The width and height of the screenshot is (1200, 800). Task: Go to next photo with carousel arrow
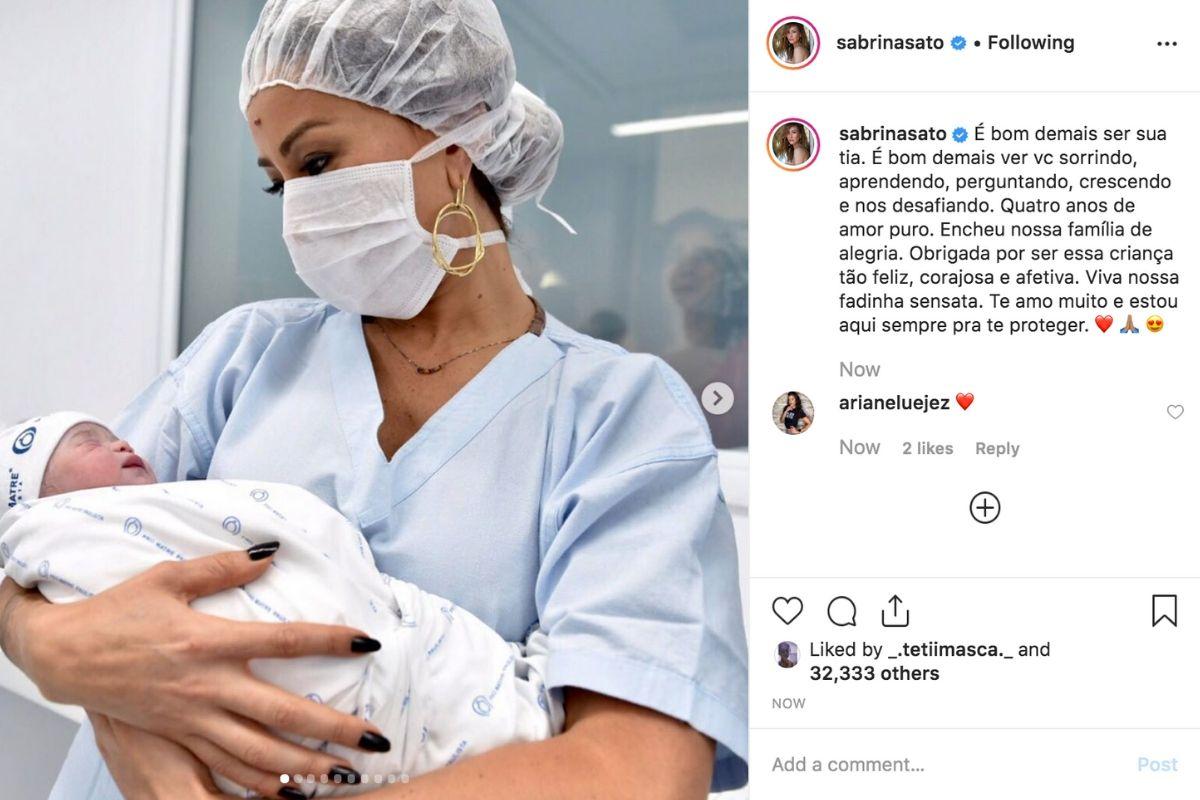coord(716,398)
